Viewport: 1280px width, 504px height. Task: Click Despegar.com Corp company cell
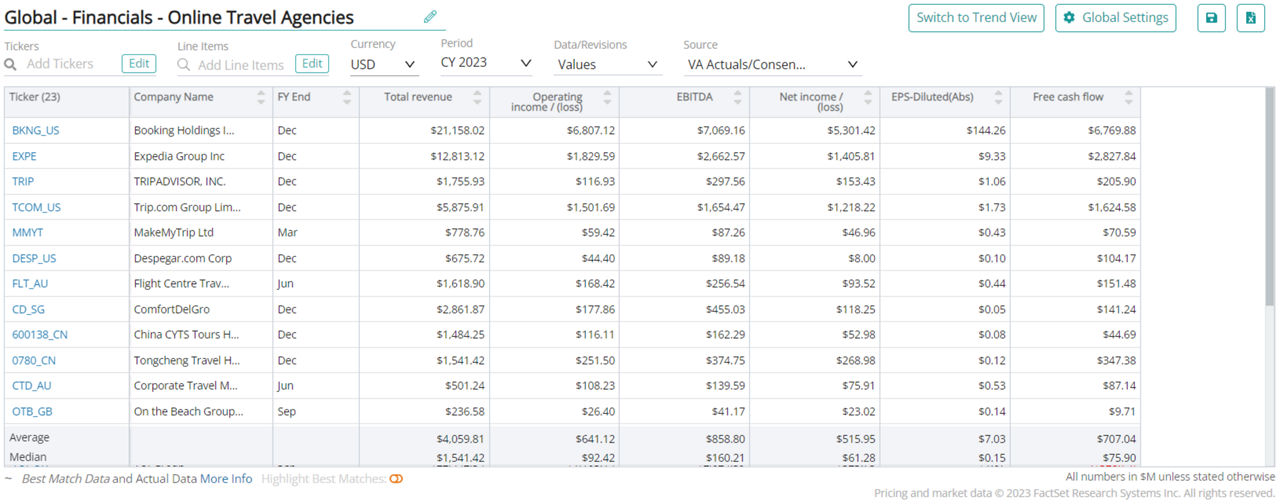click(201, 258)
